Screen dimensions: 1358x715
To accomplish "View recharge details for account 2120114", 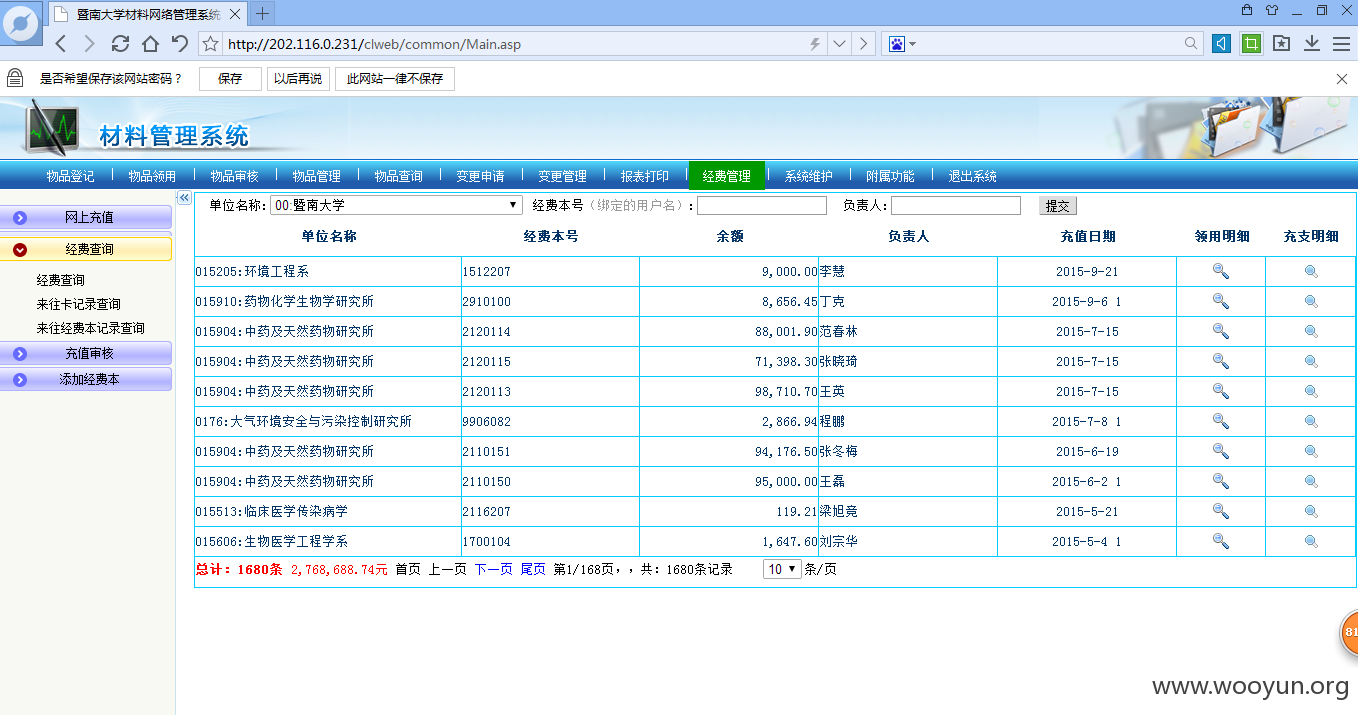I will (1311, 331).
